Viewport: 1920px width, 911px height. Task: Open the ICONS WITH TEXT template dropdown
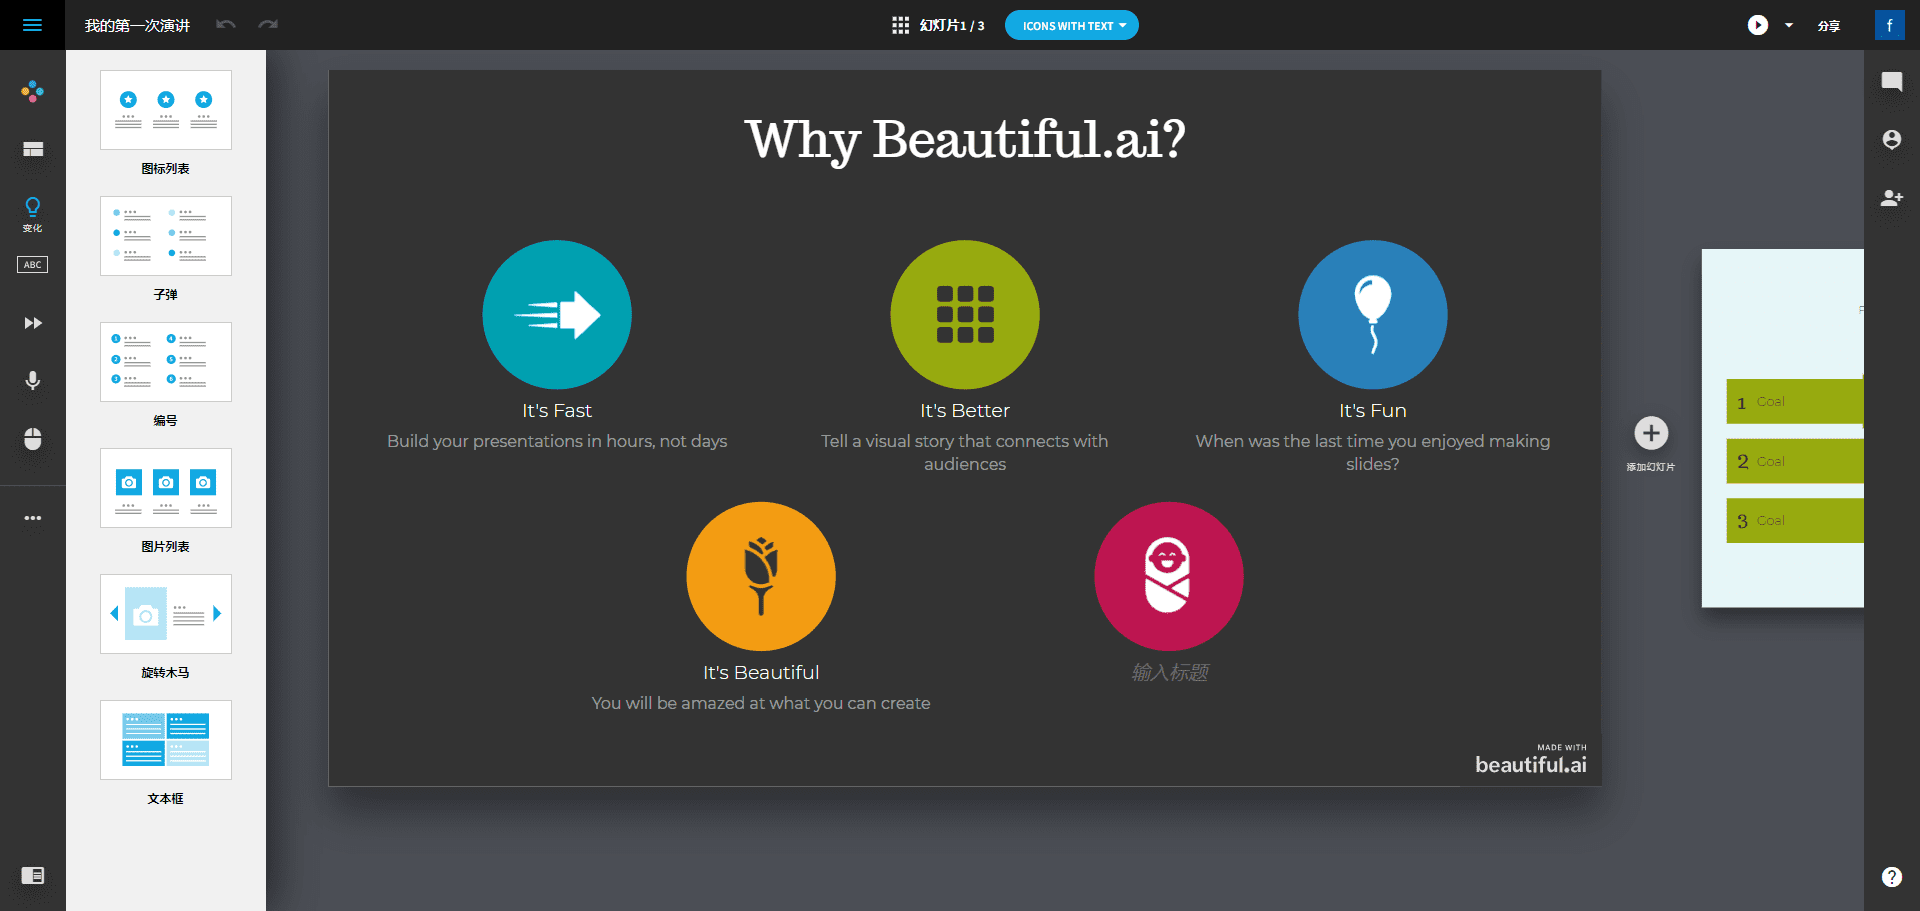(x=1071, y=25)
